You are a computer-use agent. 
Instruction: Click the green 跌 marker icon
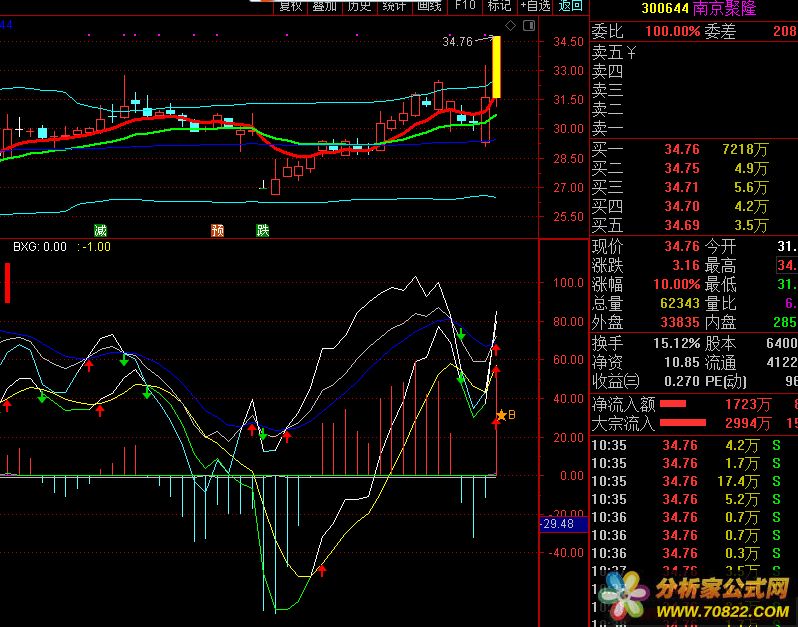[x=262, y=230]
